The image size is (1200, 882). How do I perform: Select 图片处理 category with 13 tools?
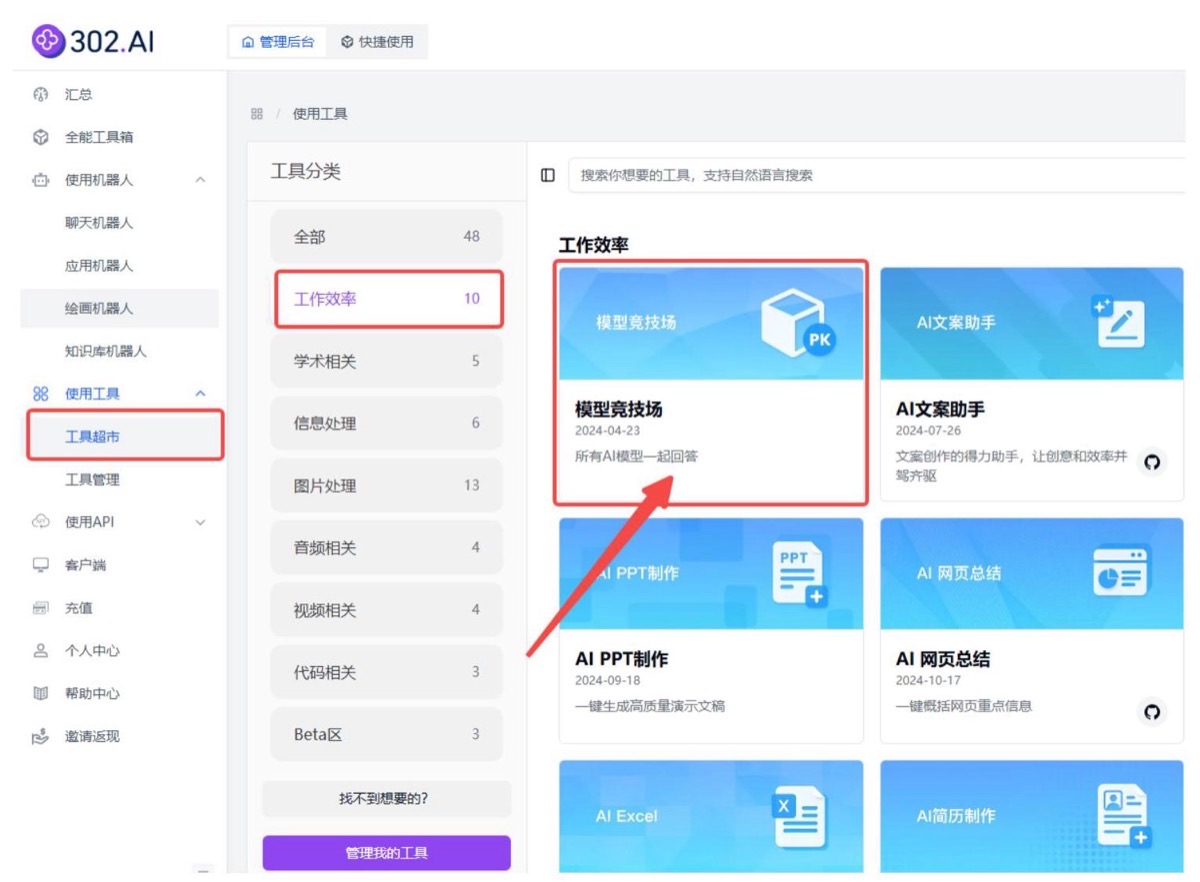click(387, 486)
